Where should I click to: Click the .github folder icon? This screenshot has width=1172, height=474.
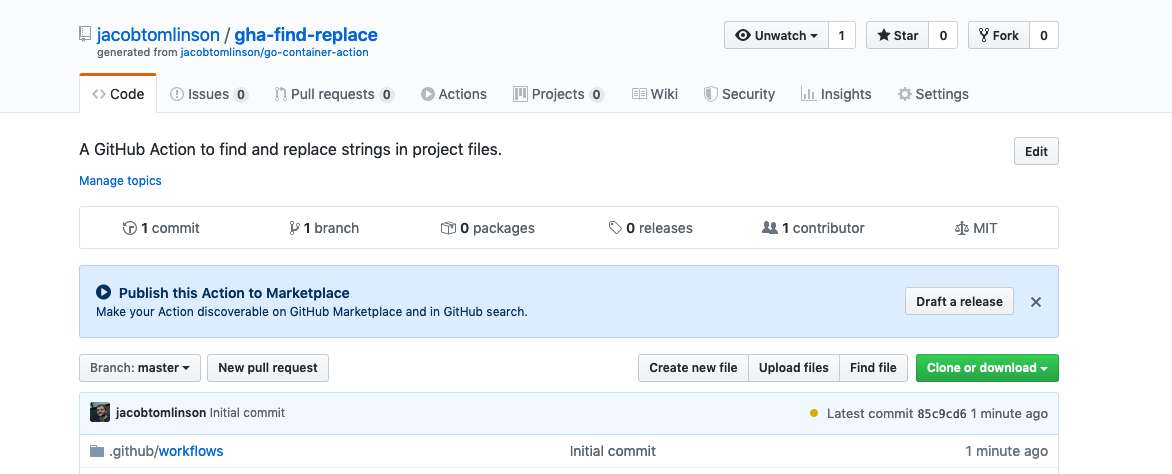point(97,451)
